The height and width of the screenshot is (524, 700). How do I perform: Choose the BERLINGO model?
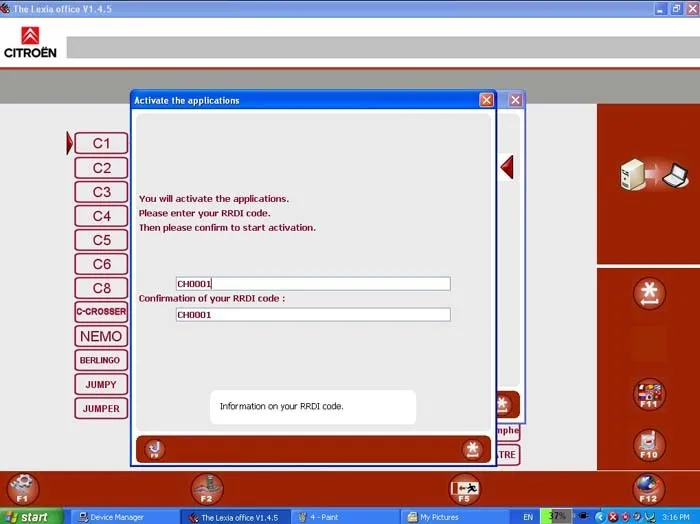click(x=101, y=360)
